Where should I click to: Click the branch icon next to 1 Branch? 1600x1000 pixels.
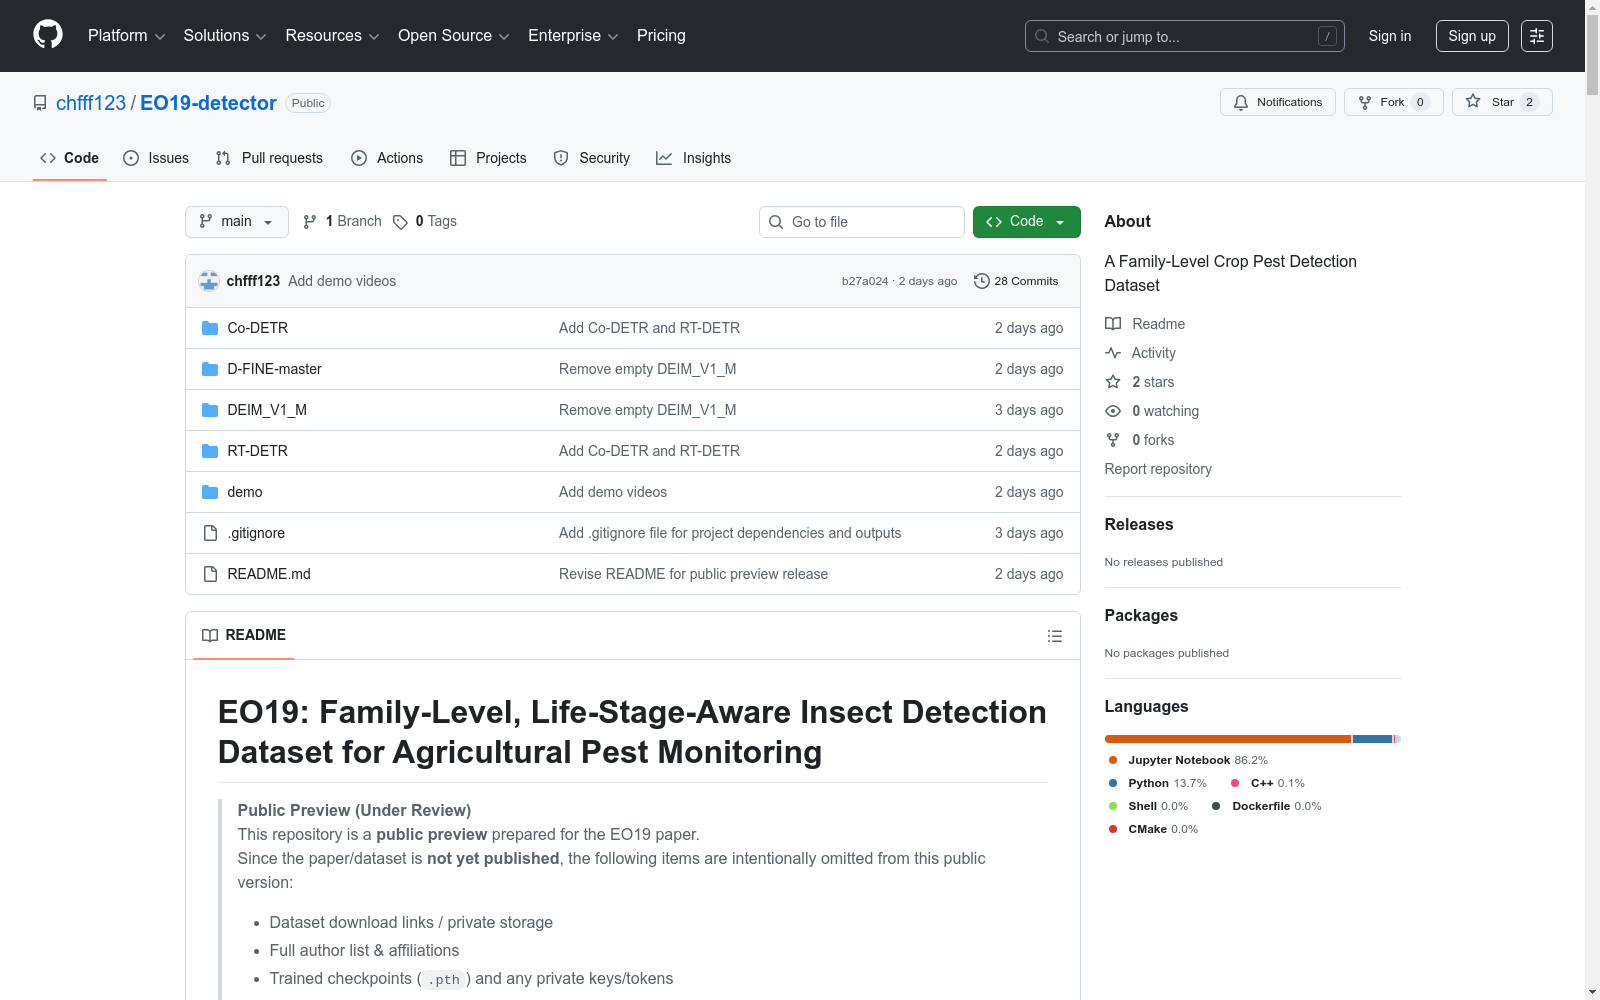point(310,222)
